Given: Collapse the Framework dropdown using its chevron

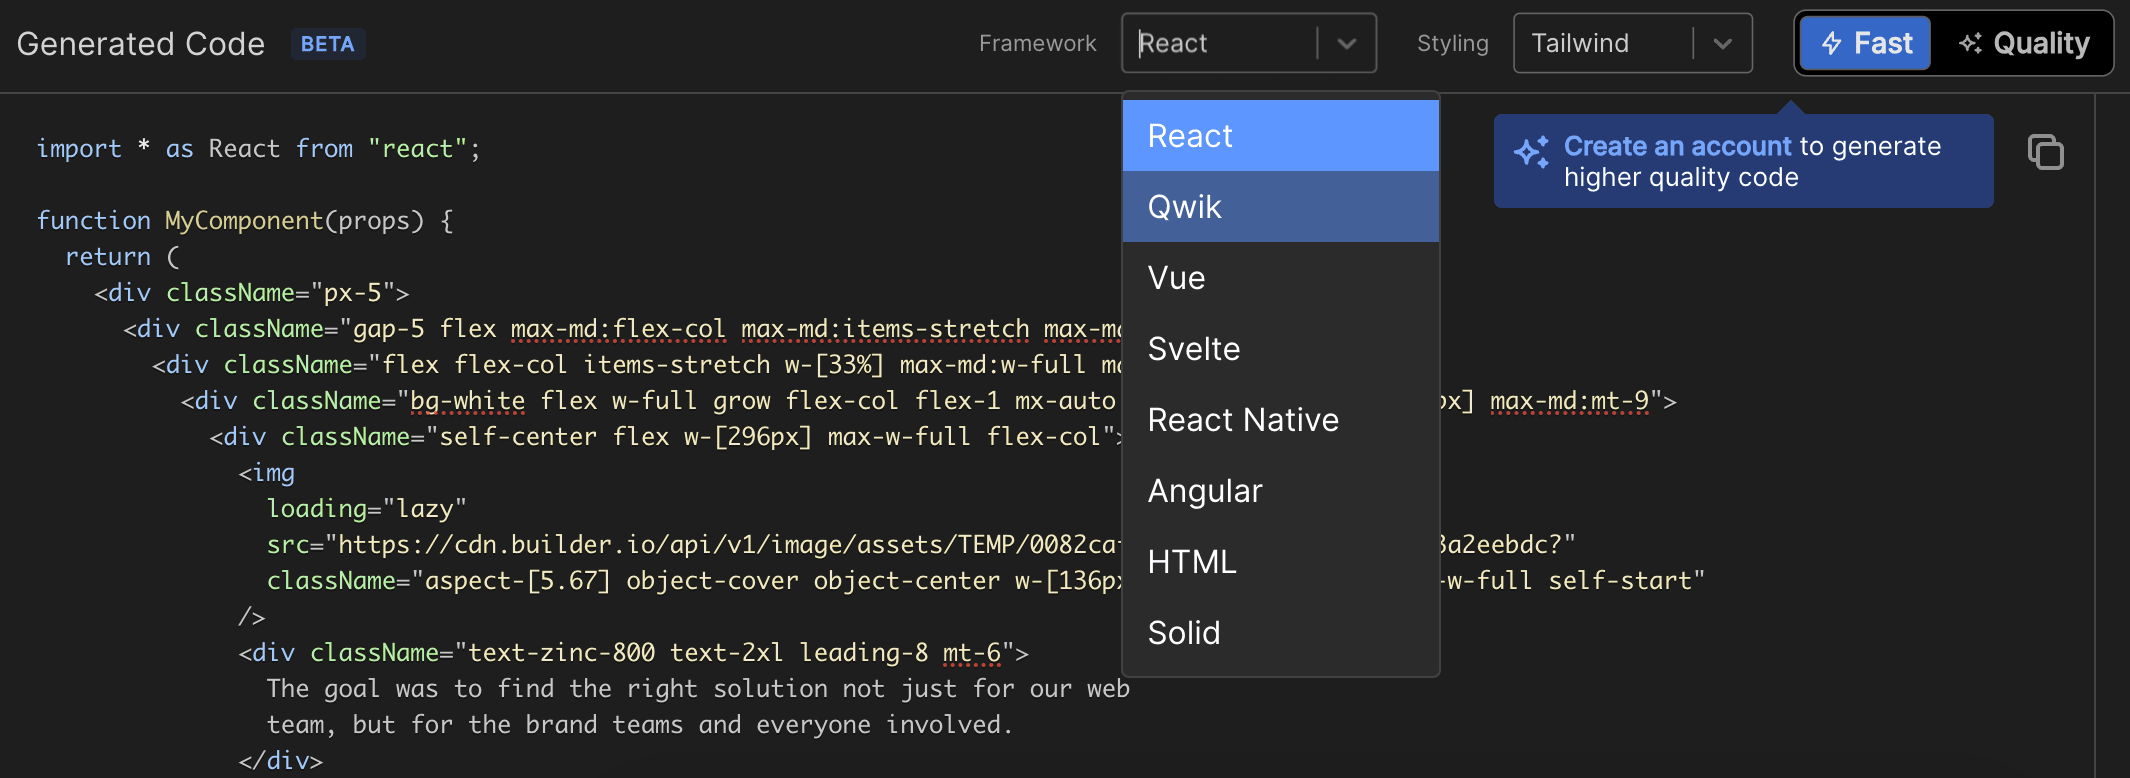Looking at the screenshot, I should coord(1347,44).
